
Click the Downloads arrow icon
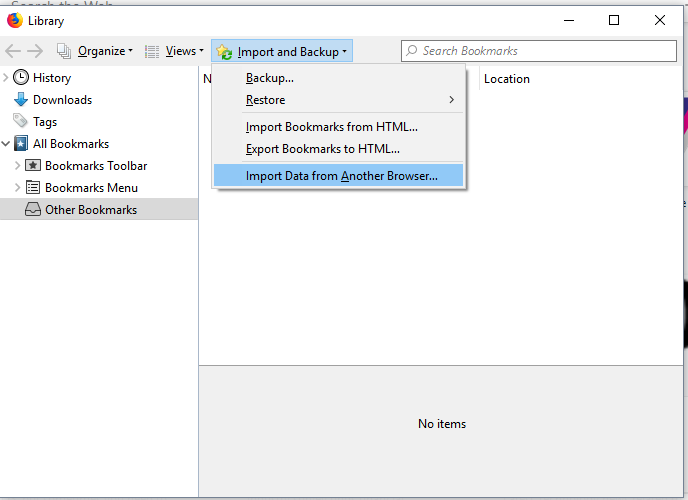(21, 100)
